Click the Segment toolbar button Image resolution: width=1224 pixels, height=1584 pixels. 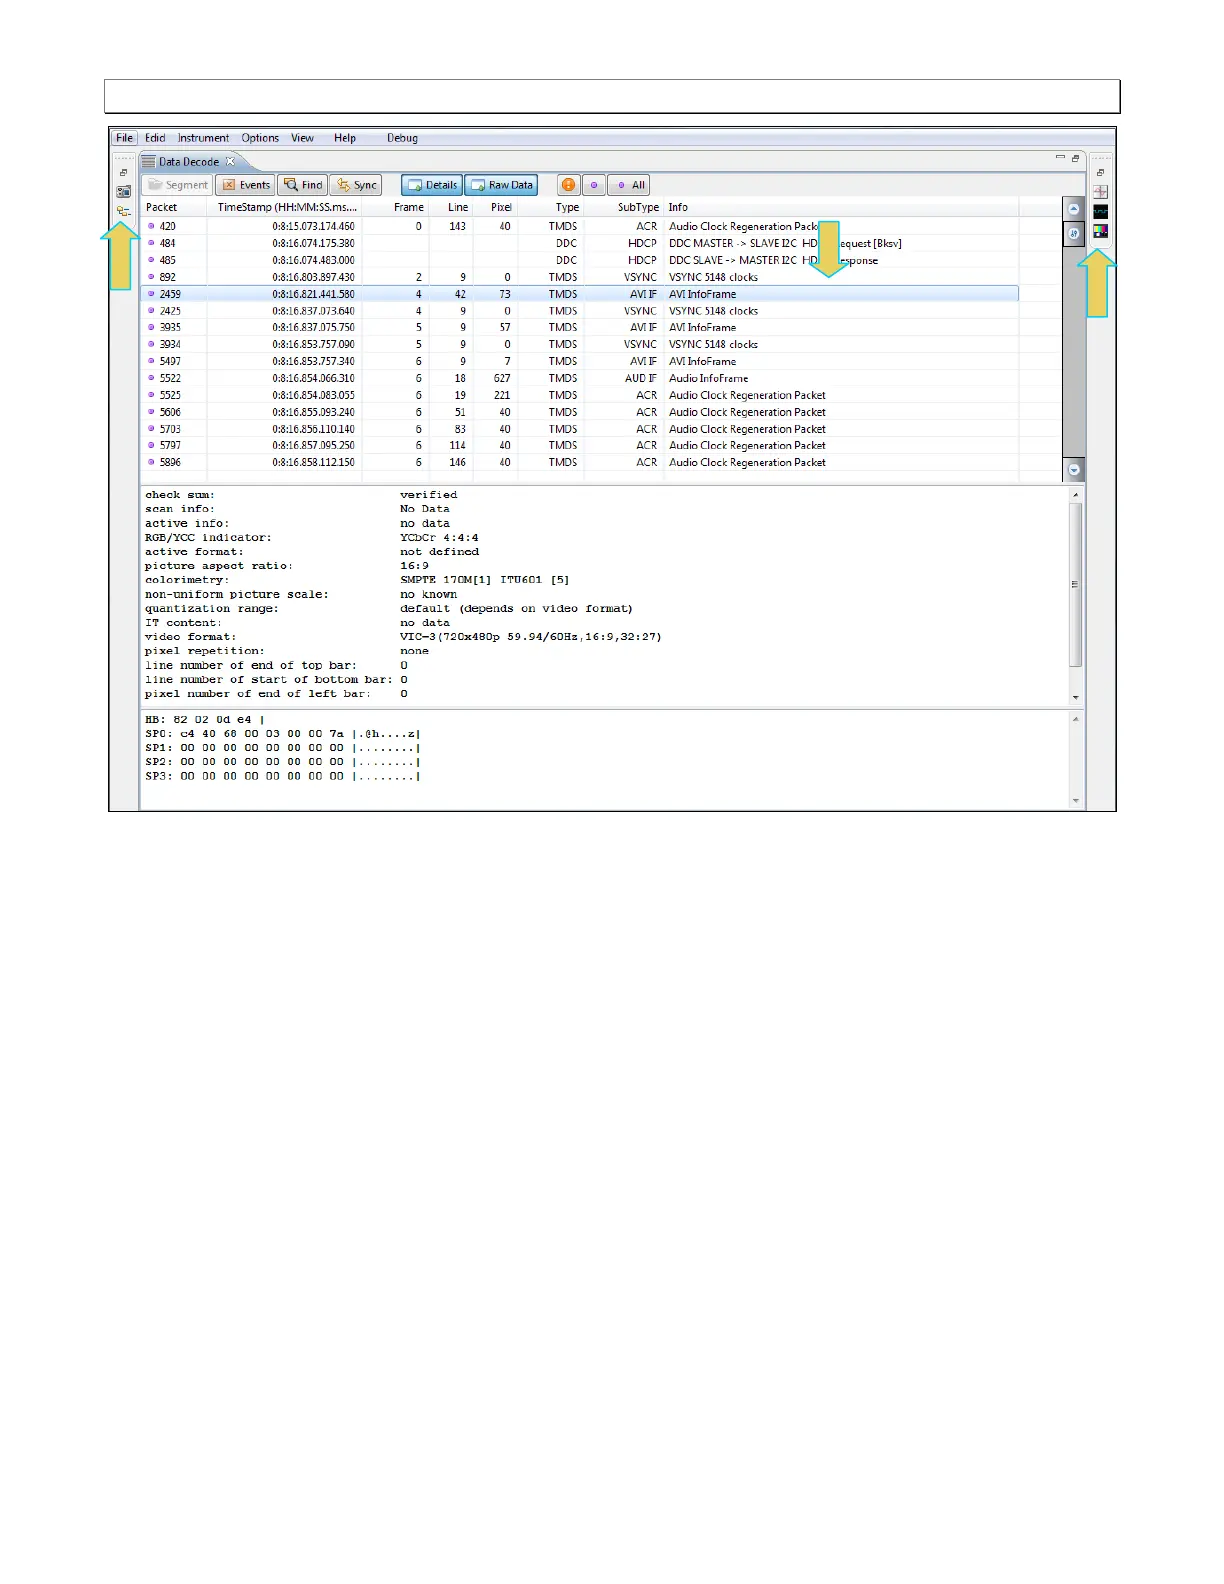point(177,185)
